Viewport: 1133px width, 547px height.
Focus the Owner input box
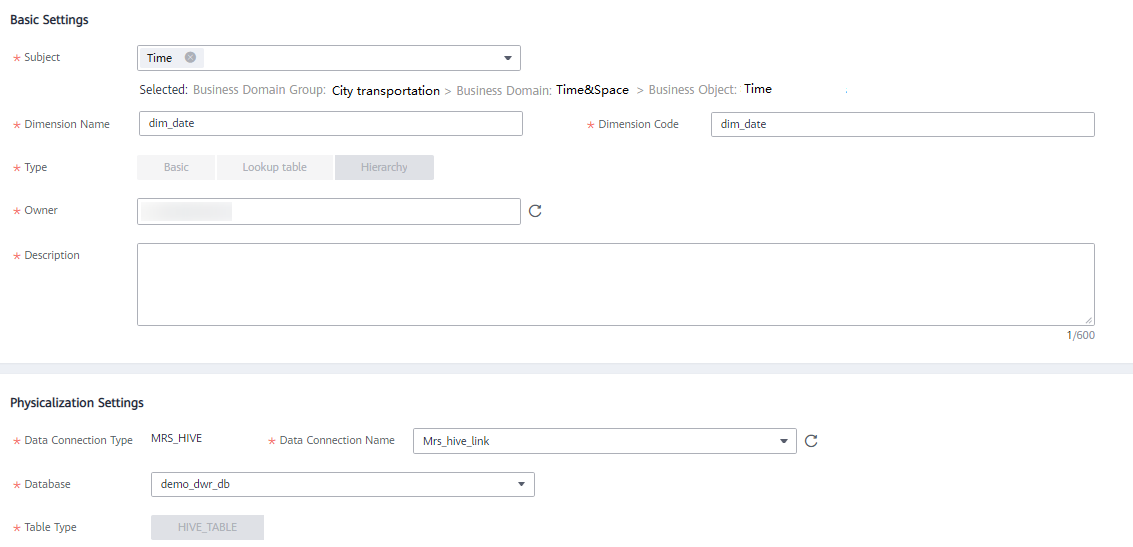[329, 211]
